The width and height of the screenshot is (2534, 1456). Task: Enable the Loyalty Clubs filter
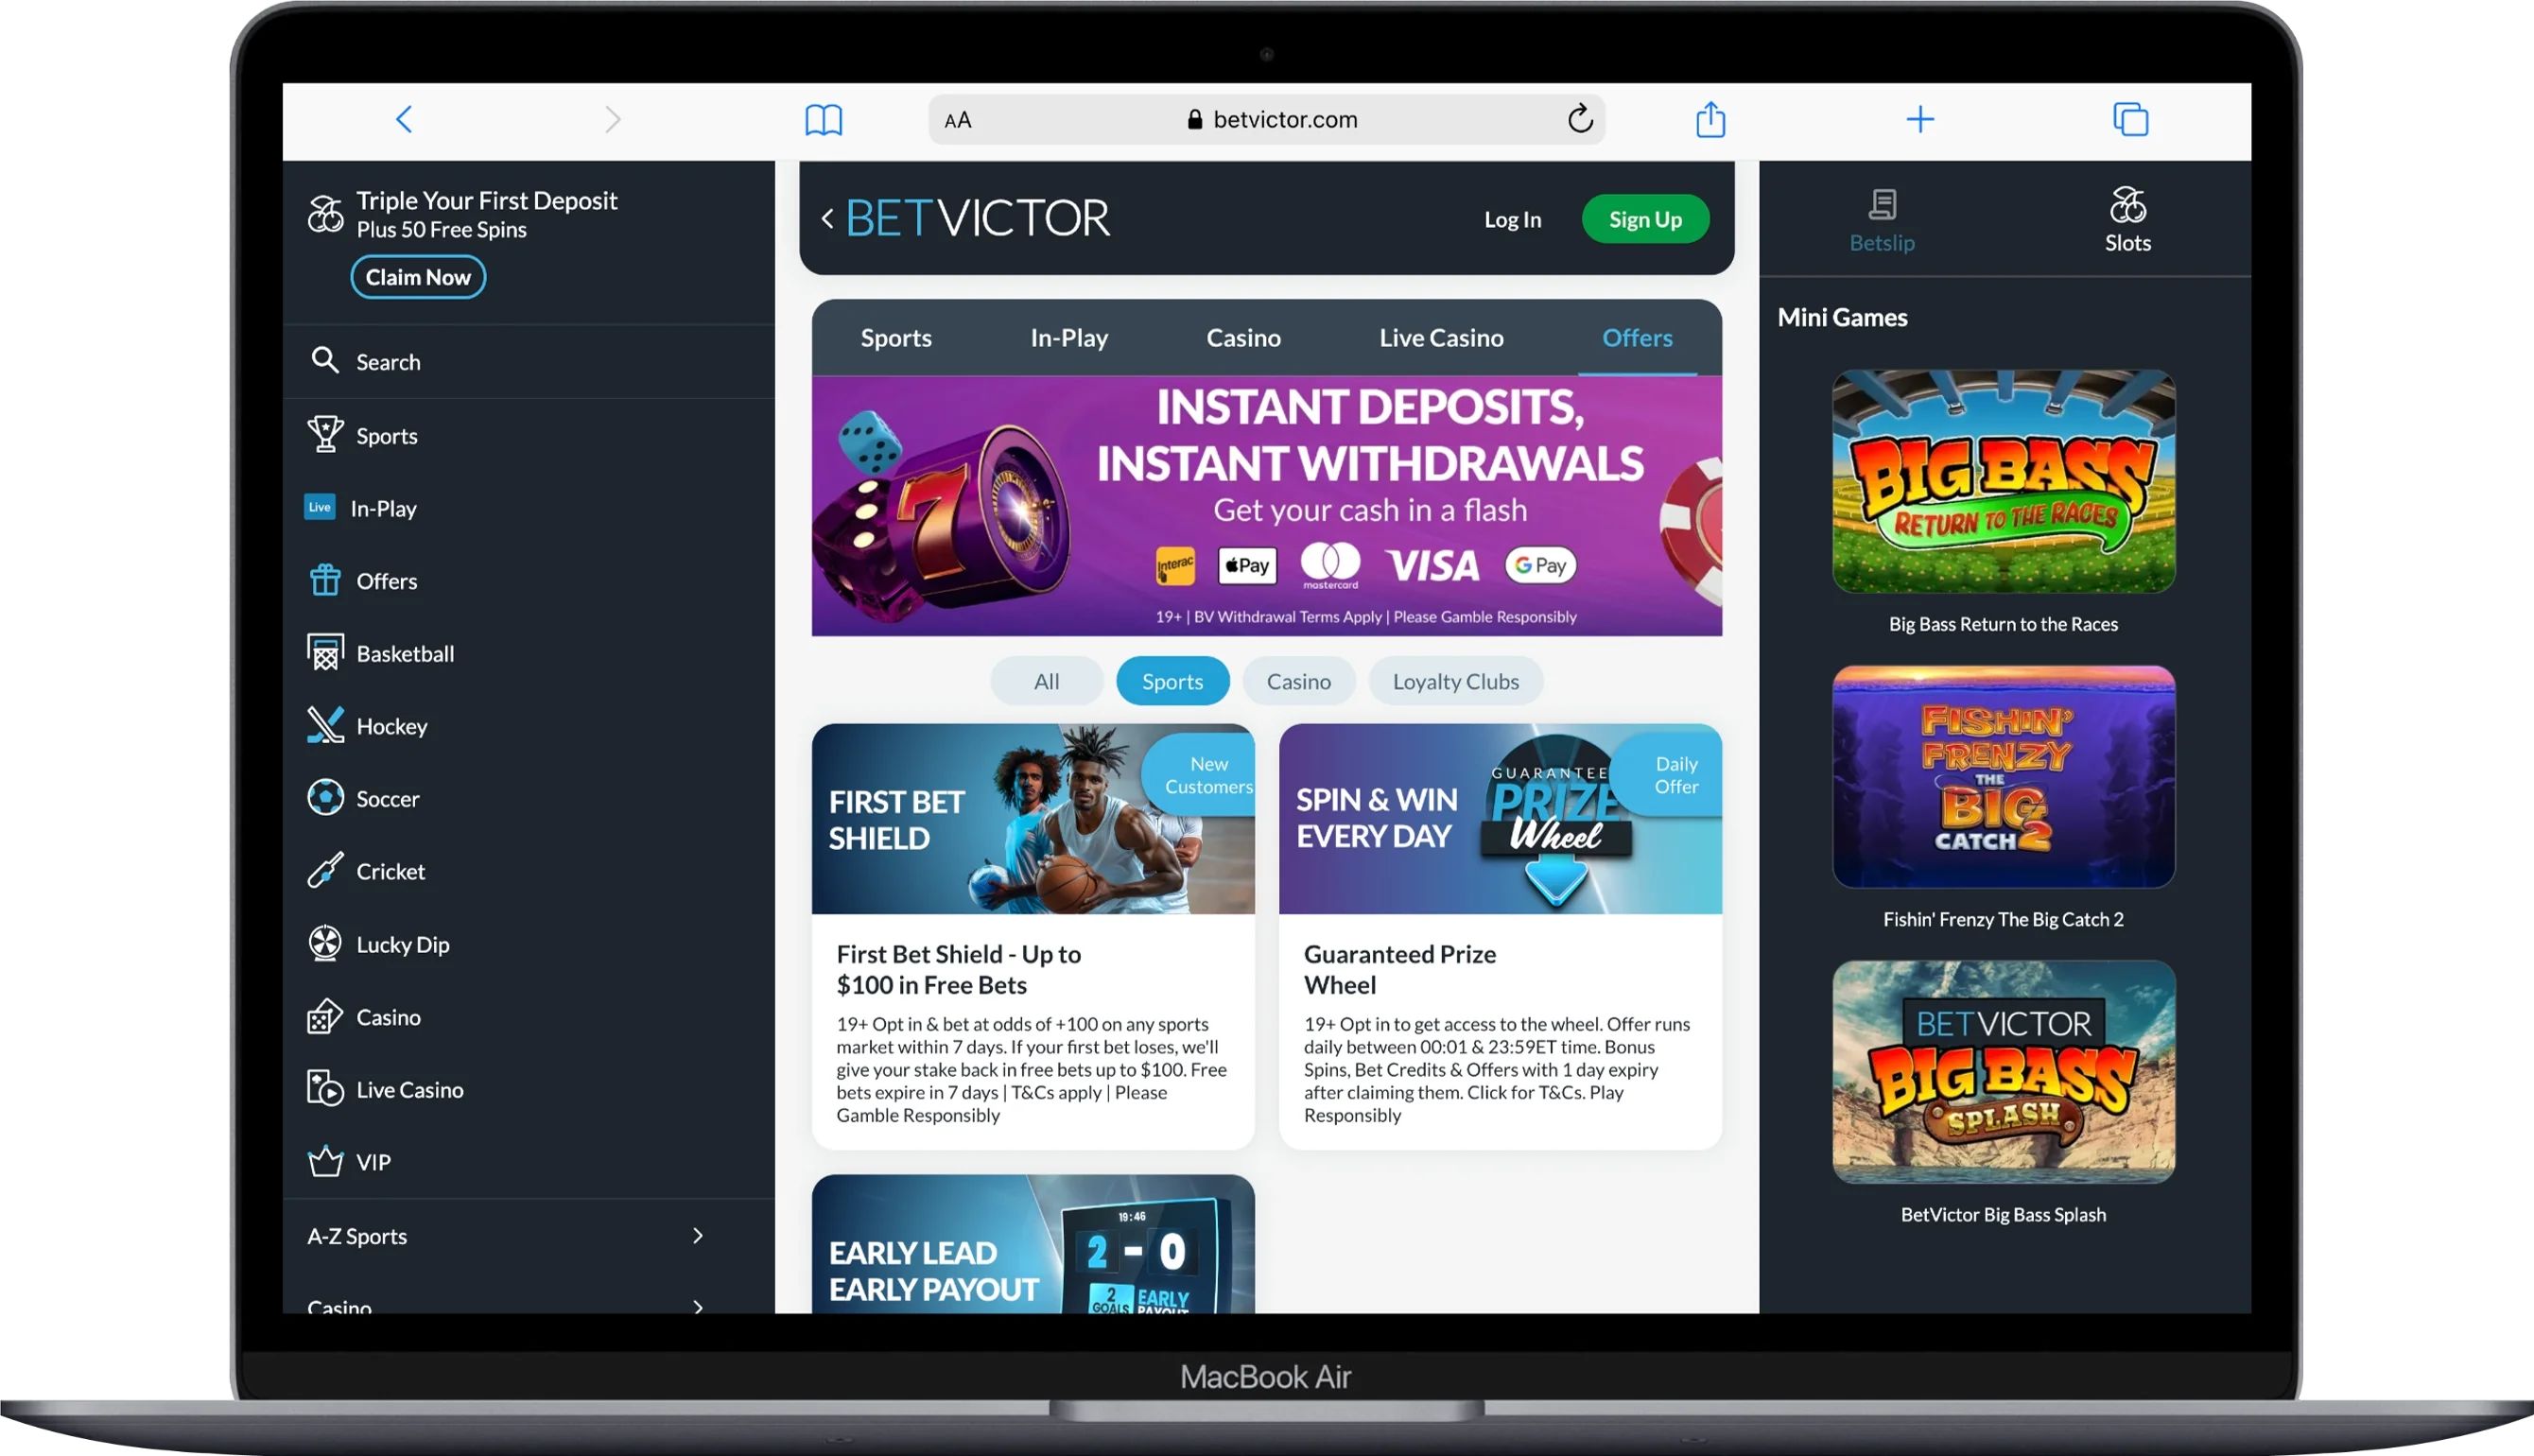pyautogui.click(x=1455, y=681)
